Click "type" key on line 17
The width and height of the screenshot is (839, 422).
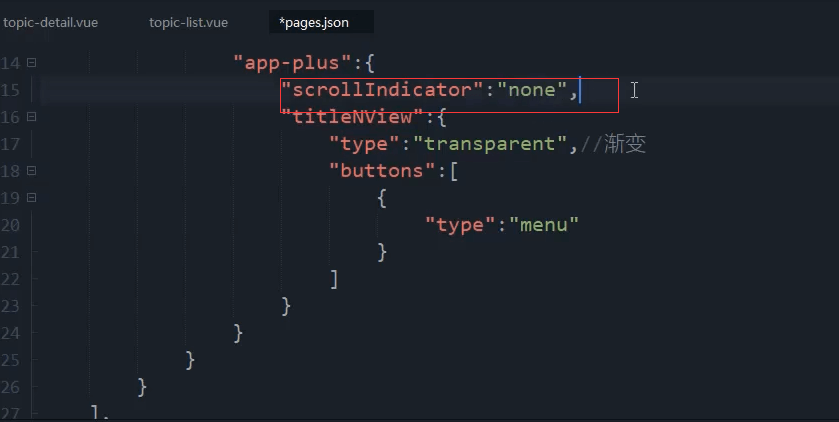pyautogui.click(x=365, y=144)
